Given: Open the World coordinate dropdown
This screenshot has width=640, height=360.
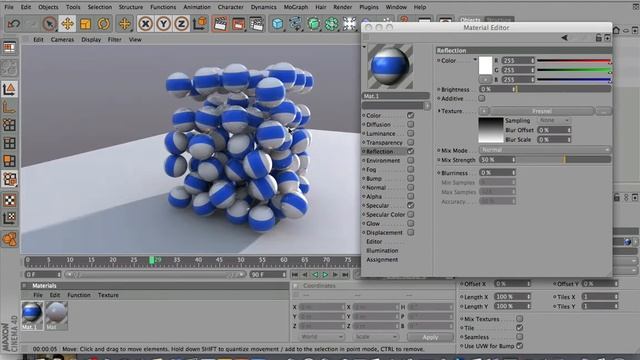Looking at the screenshot, I should [x=321, y=337].
